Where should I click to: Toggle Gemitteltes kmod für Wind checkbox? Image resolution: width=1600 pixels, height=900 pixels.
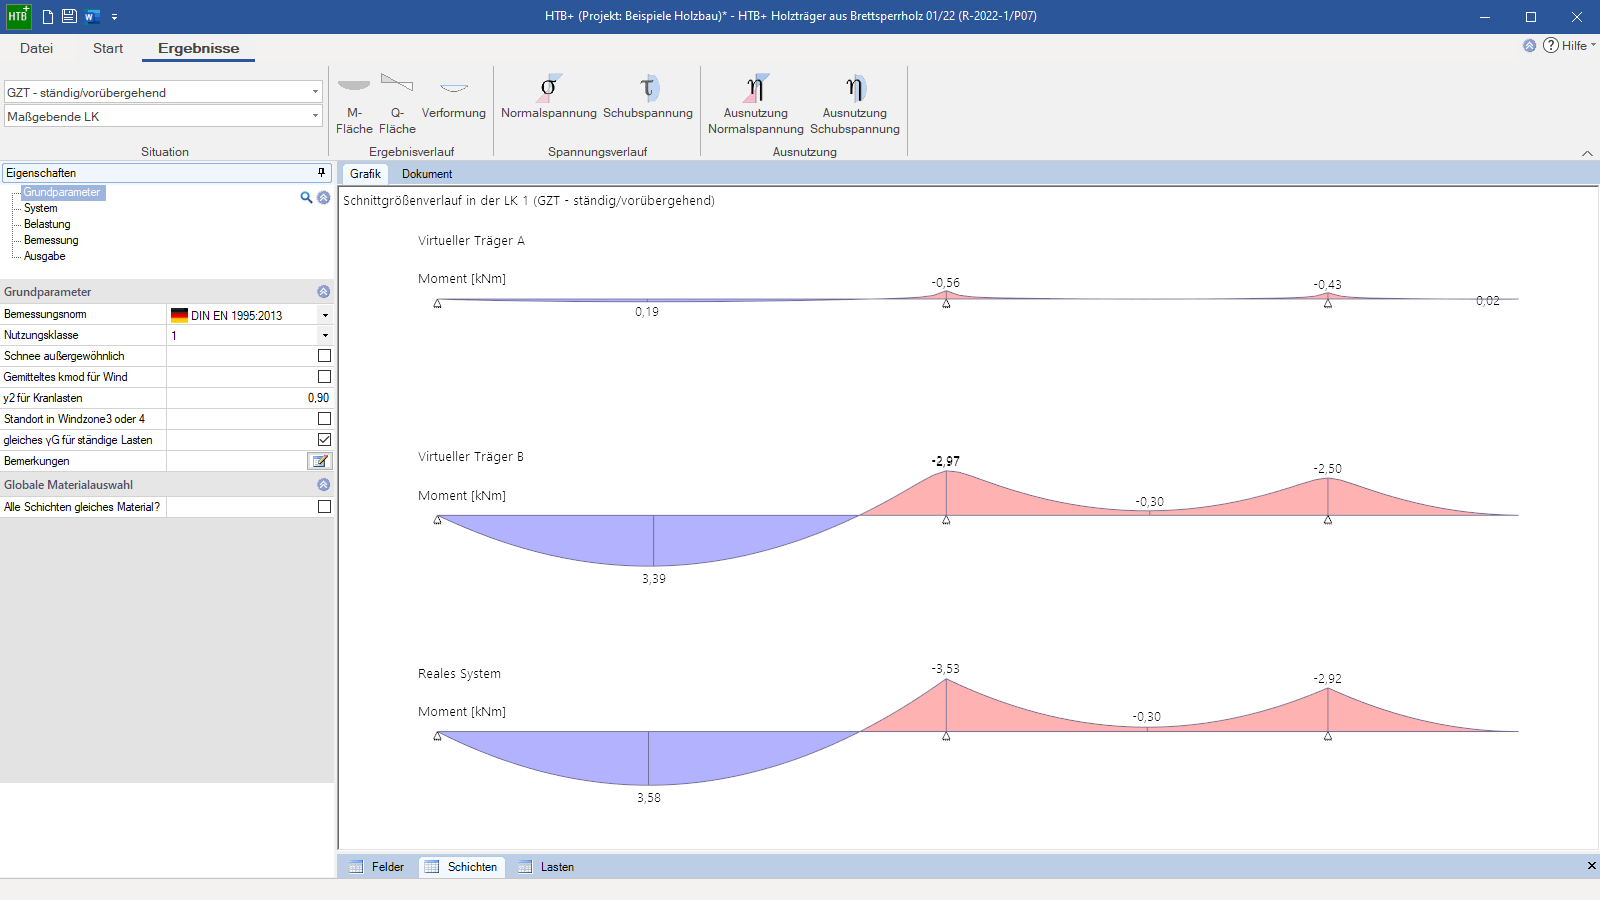[x=324, y=377]
